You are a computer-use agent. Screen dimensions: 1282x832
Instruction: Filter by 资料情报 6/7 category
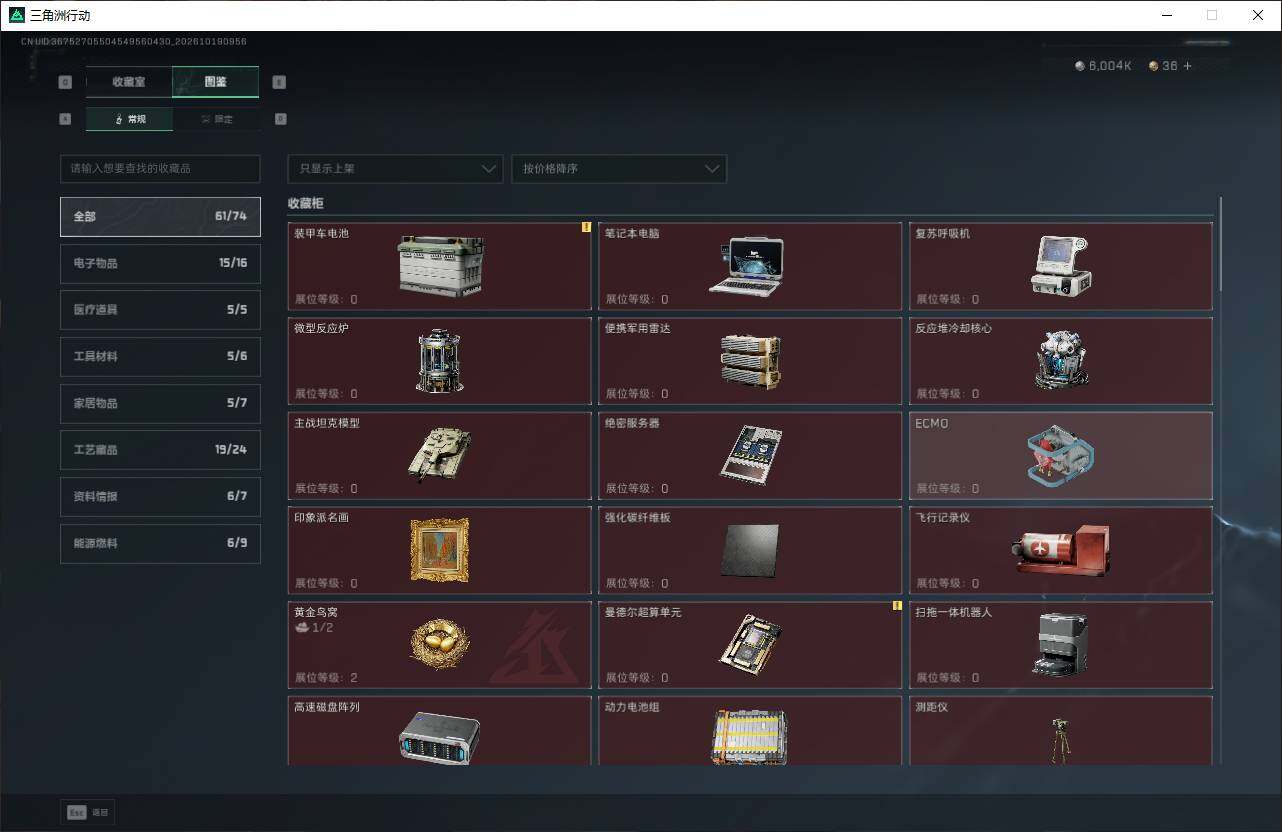[160, 496]
